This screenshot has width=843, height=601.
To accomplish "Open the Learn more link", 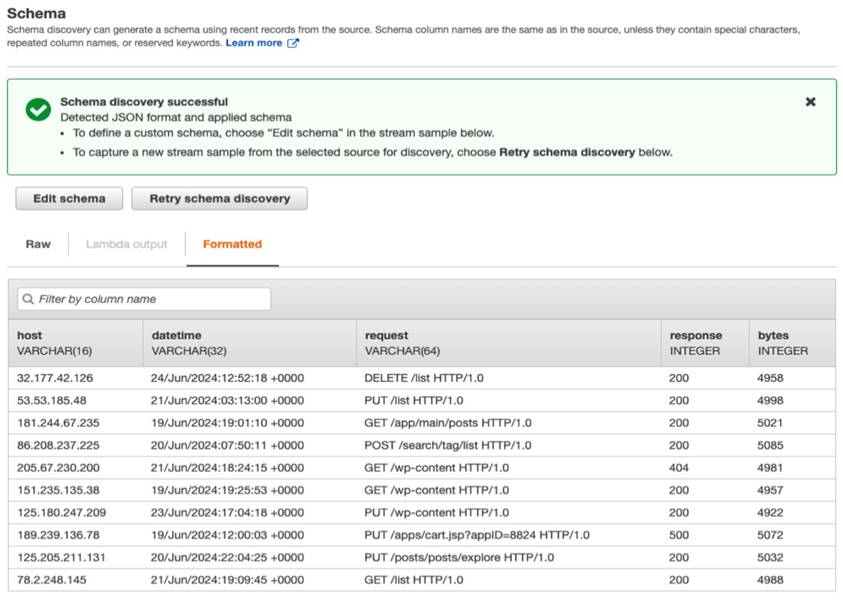I will coord(254,44).
